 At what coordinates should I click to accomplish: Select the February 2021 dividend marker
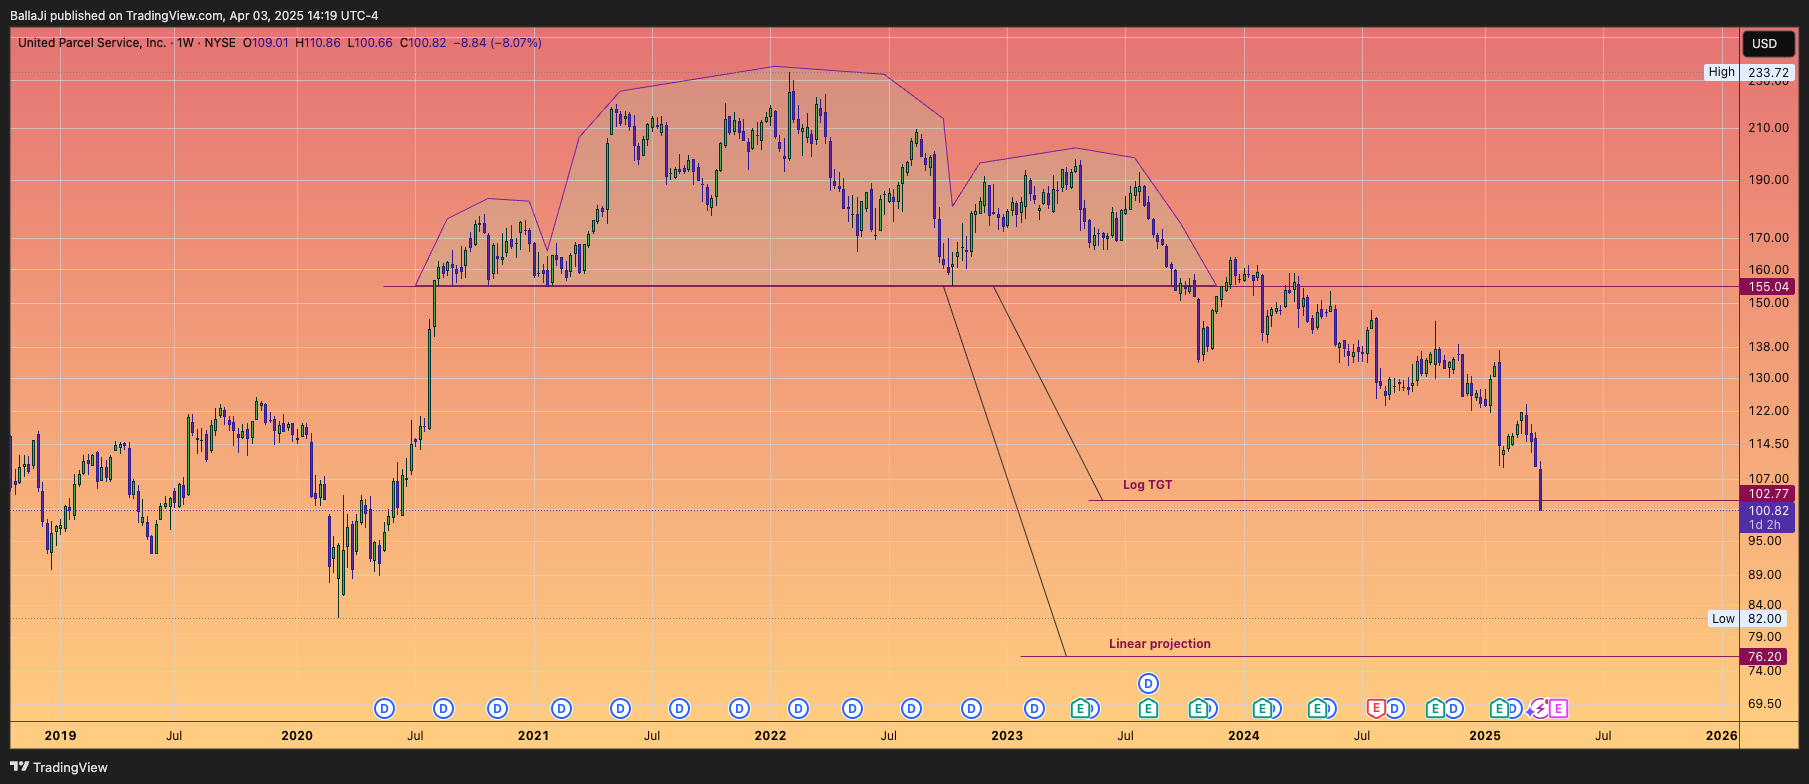tap(562, 709)
